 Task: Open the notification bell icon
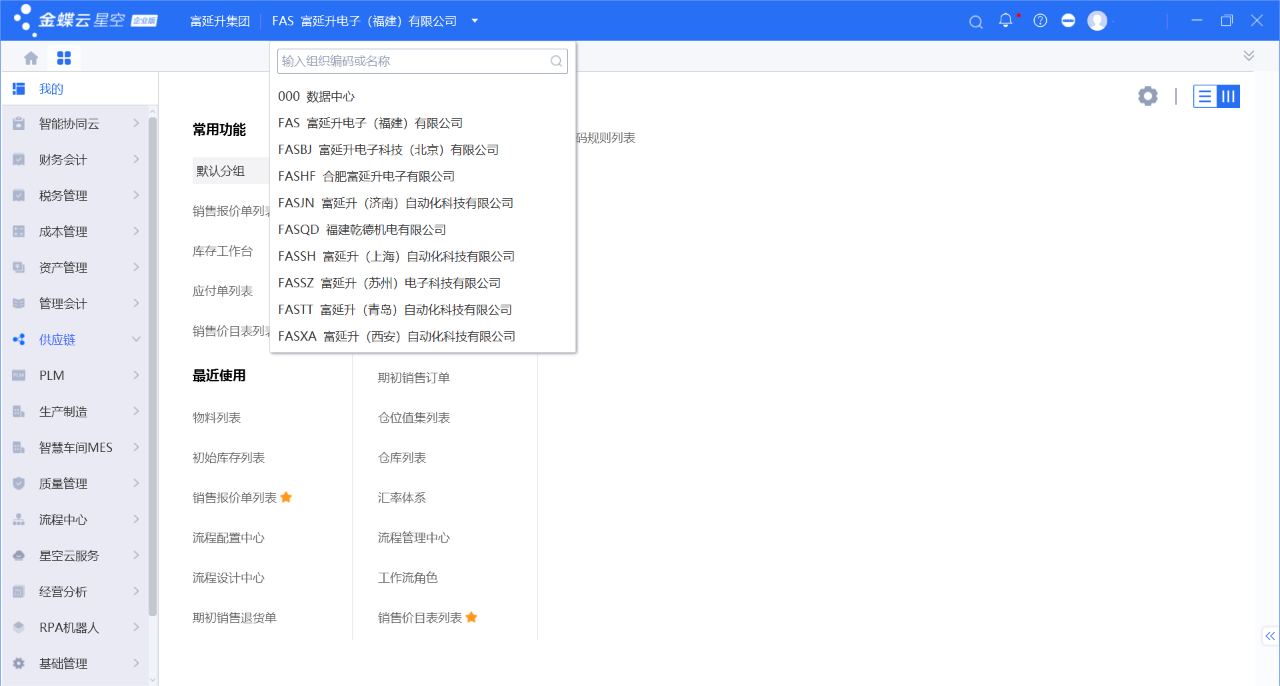[1006, 21]
